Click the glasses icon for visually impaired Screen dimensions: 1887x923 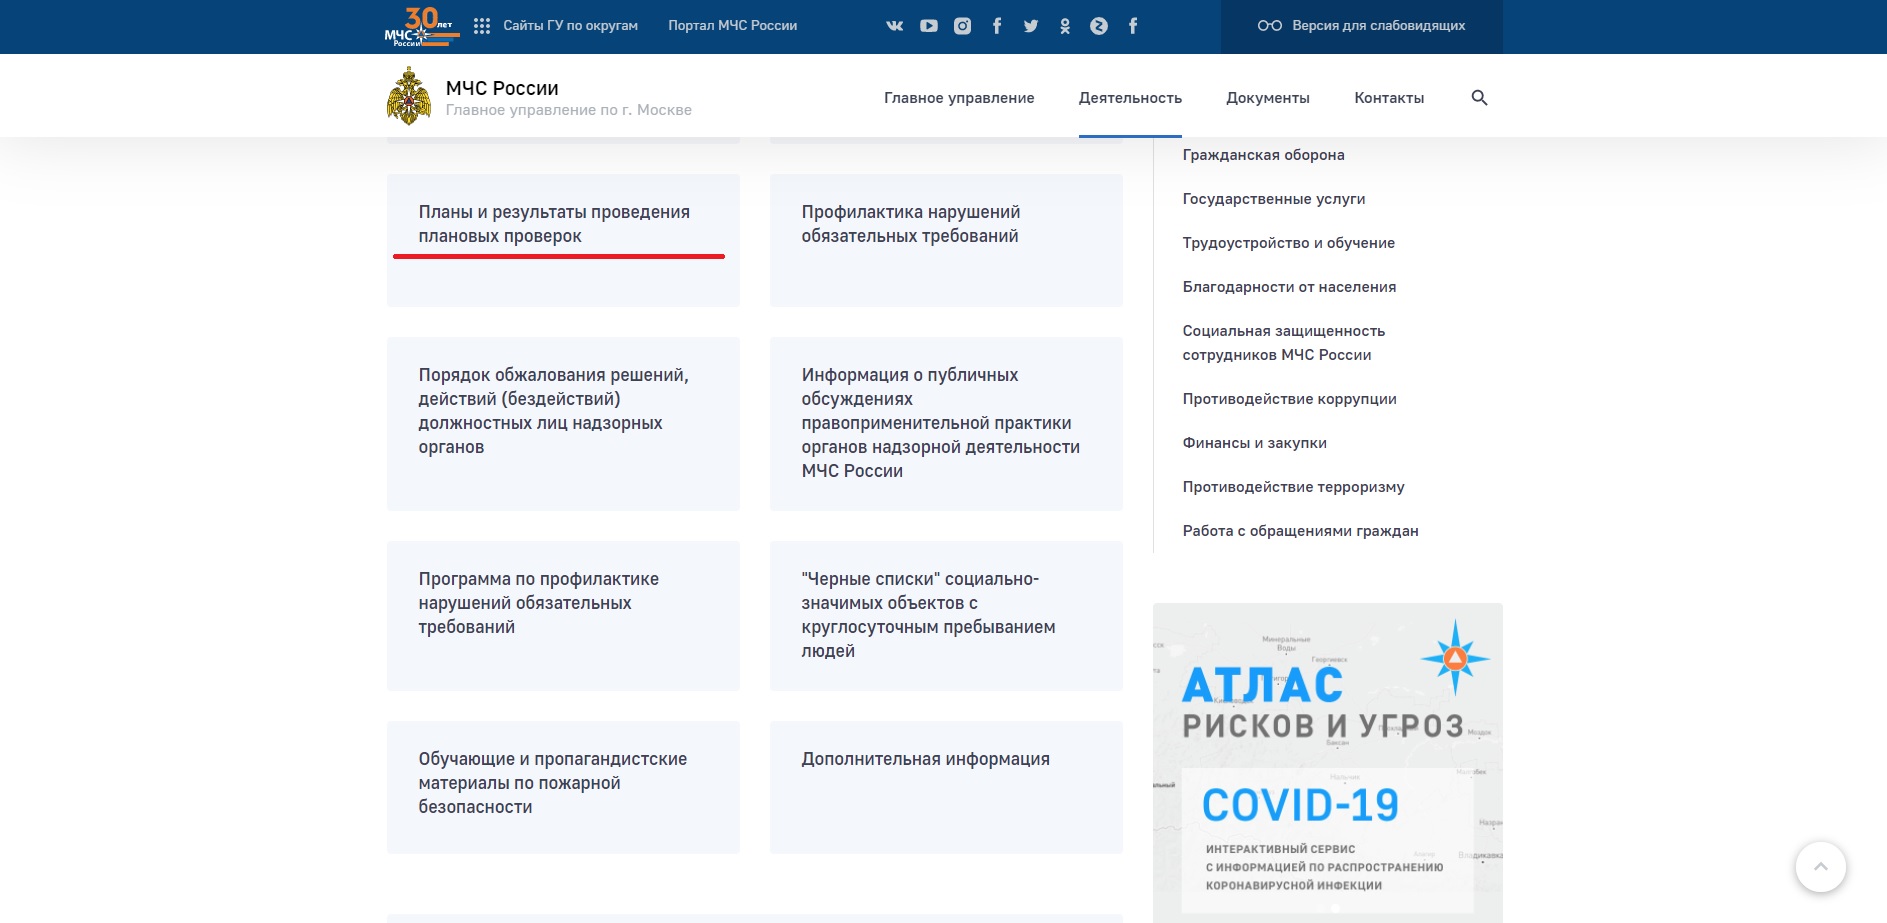point(1270,26)
